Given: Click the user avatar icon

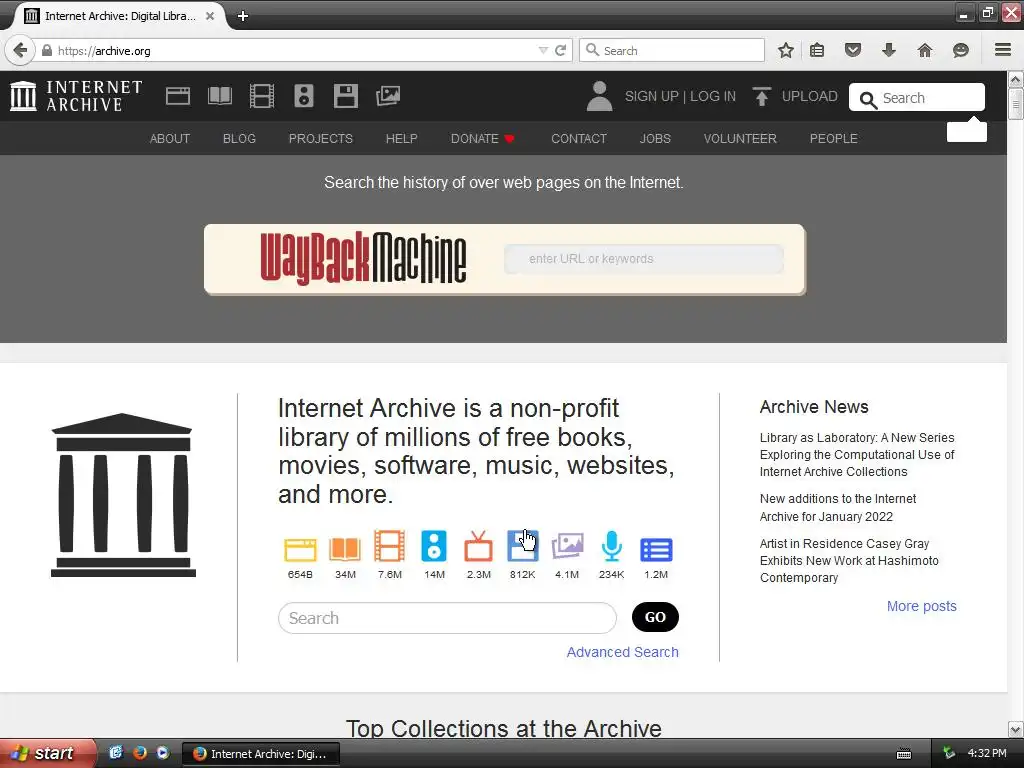Looking at the screenshot, I should pyautogui.click(x=599, y=96).
